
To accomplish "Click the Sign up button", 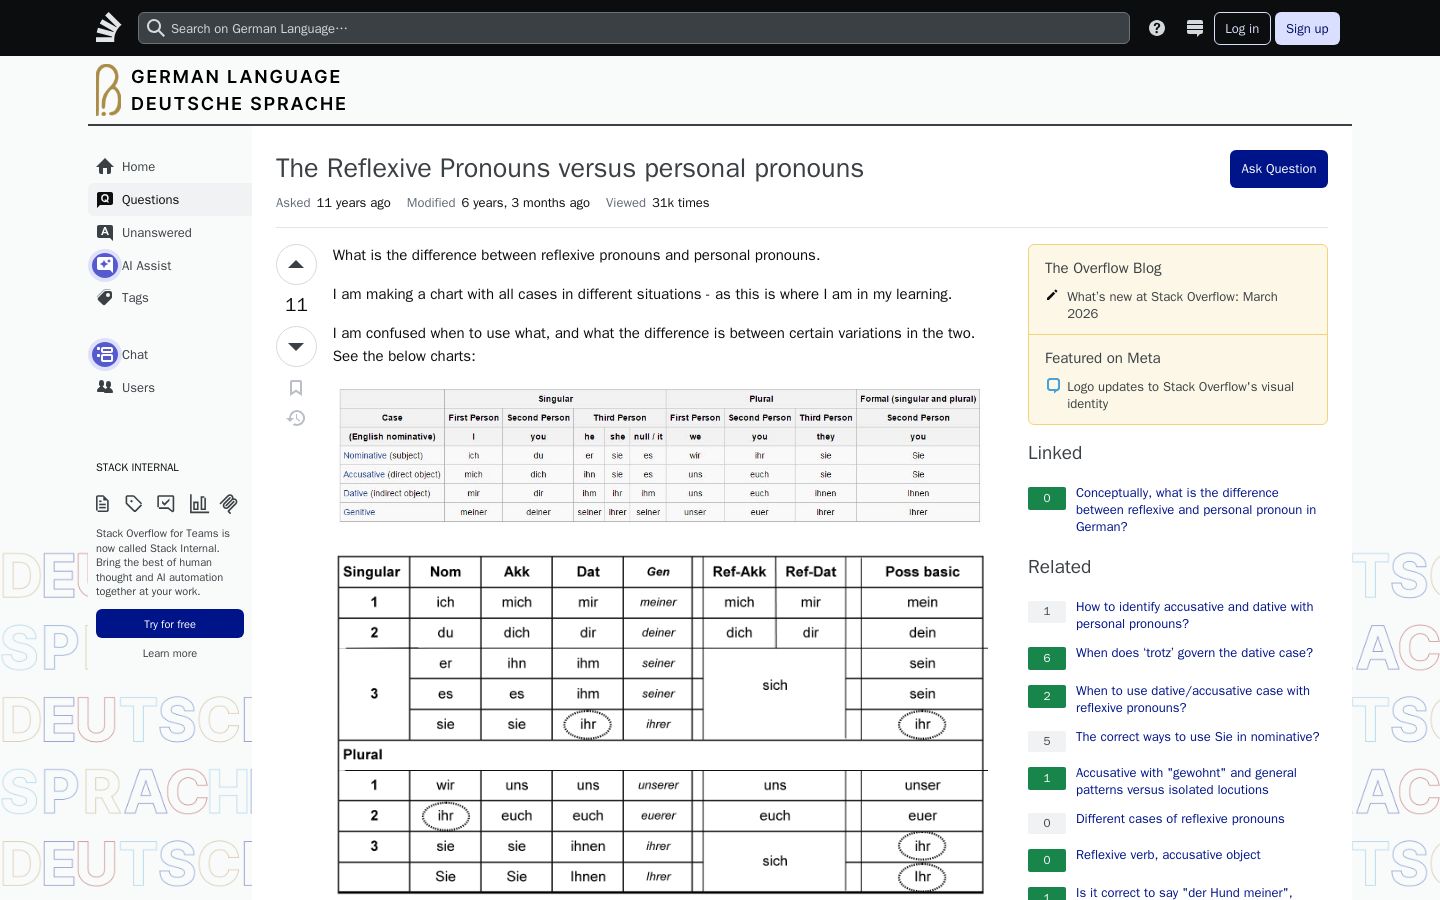I will pyautogui.click(x=1307, y=28).
